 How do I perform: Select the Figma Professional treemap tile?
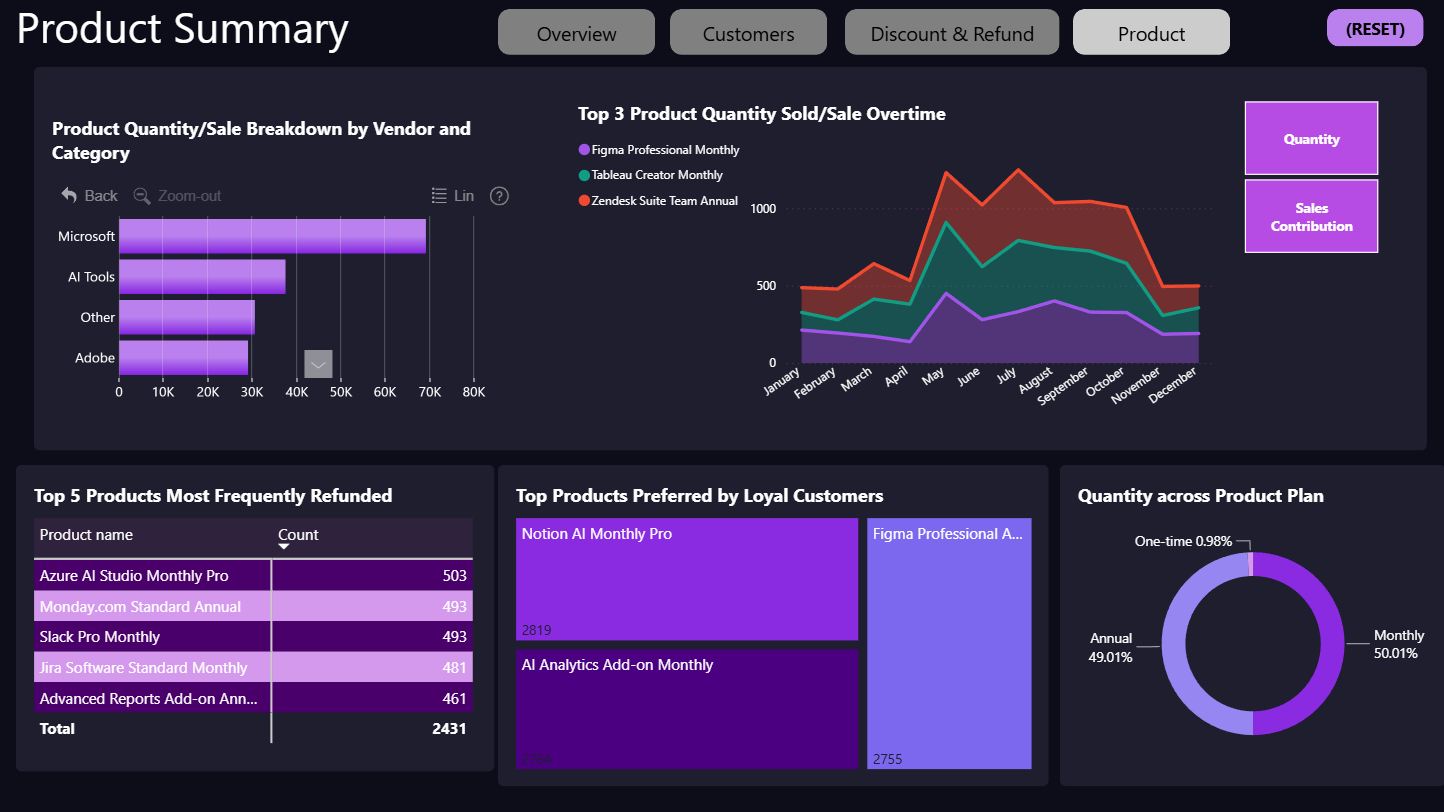click(949, 644)
